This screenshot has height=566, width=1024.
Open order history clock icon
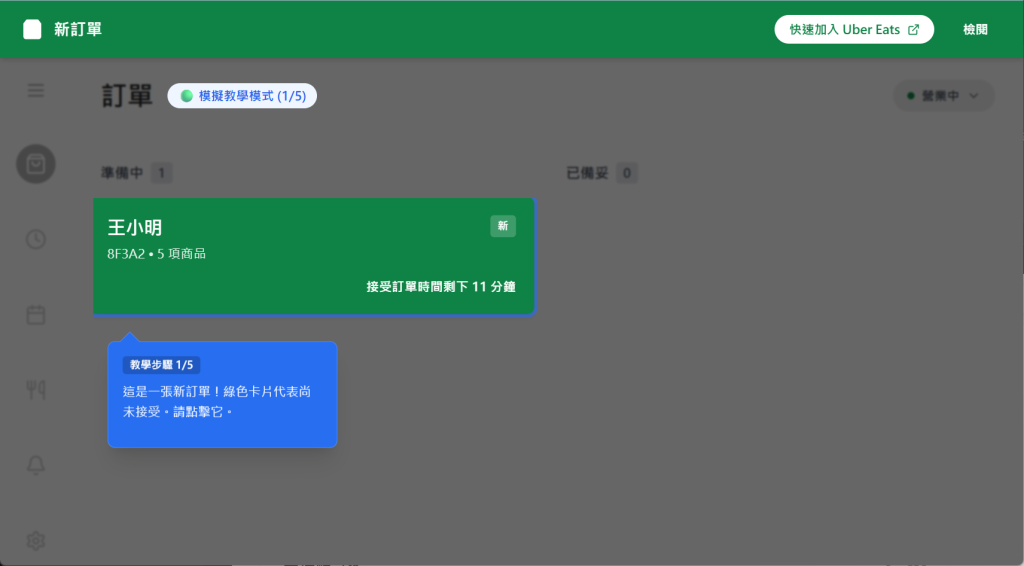(x=36, y=239)
